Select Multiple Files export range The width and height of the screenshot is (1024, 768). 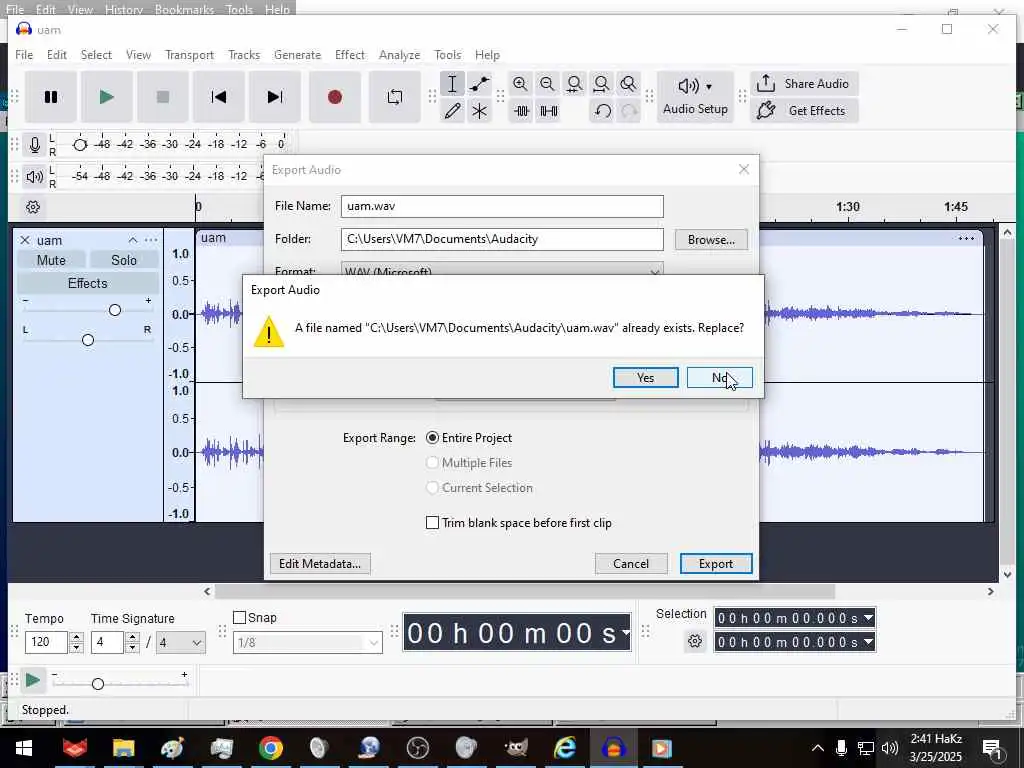coord(432,462)
